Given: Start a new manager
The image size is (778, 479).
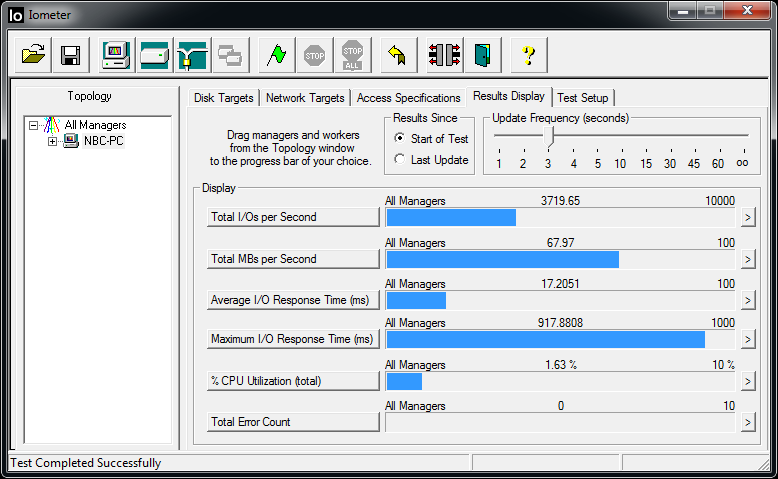Looking at the screenshot, I should point(116,55).
